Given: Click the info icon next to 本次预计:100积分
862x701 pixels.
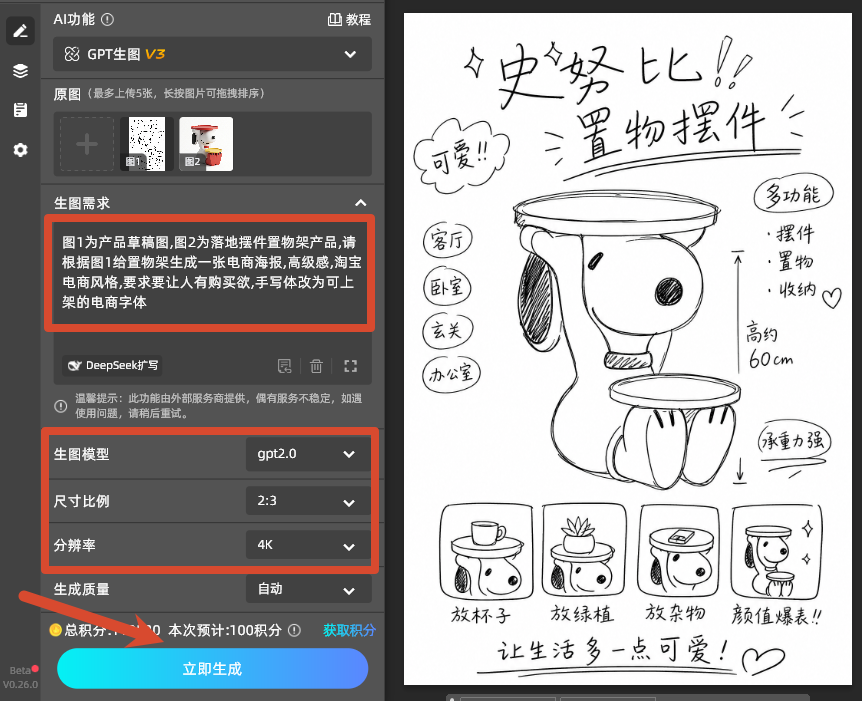Looking at the screenshot, I should [295, 630].
